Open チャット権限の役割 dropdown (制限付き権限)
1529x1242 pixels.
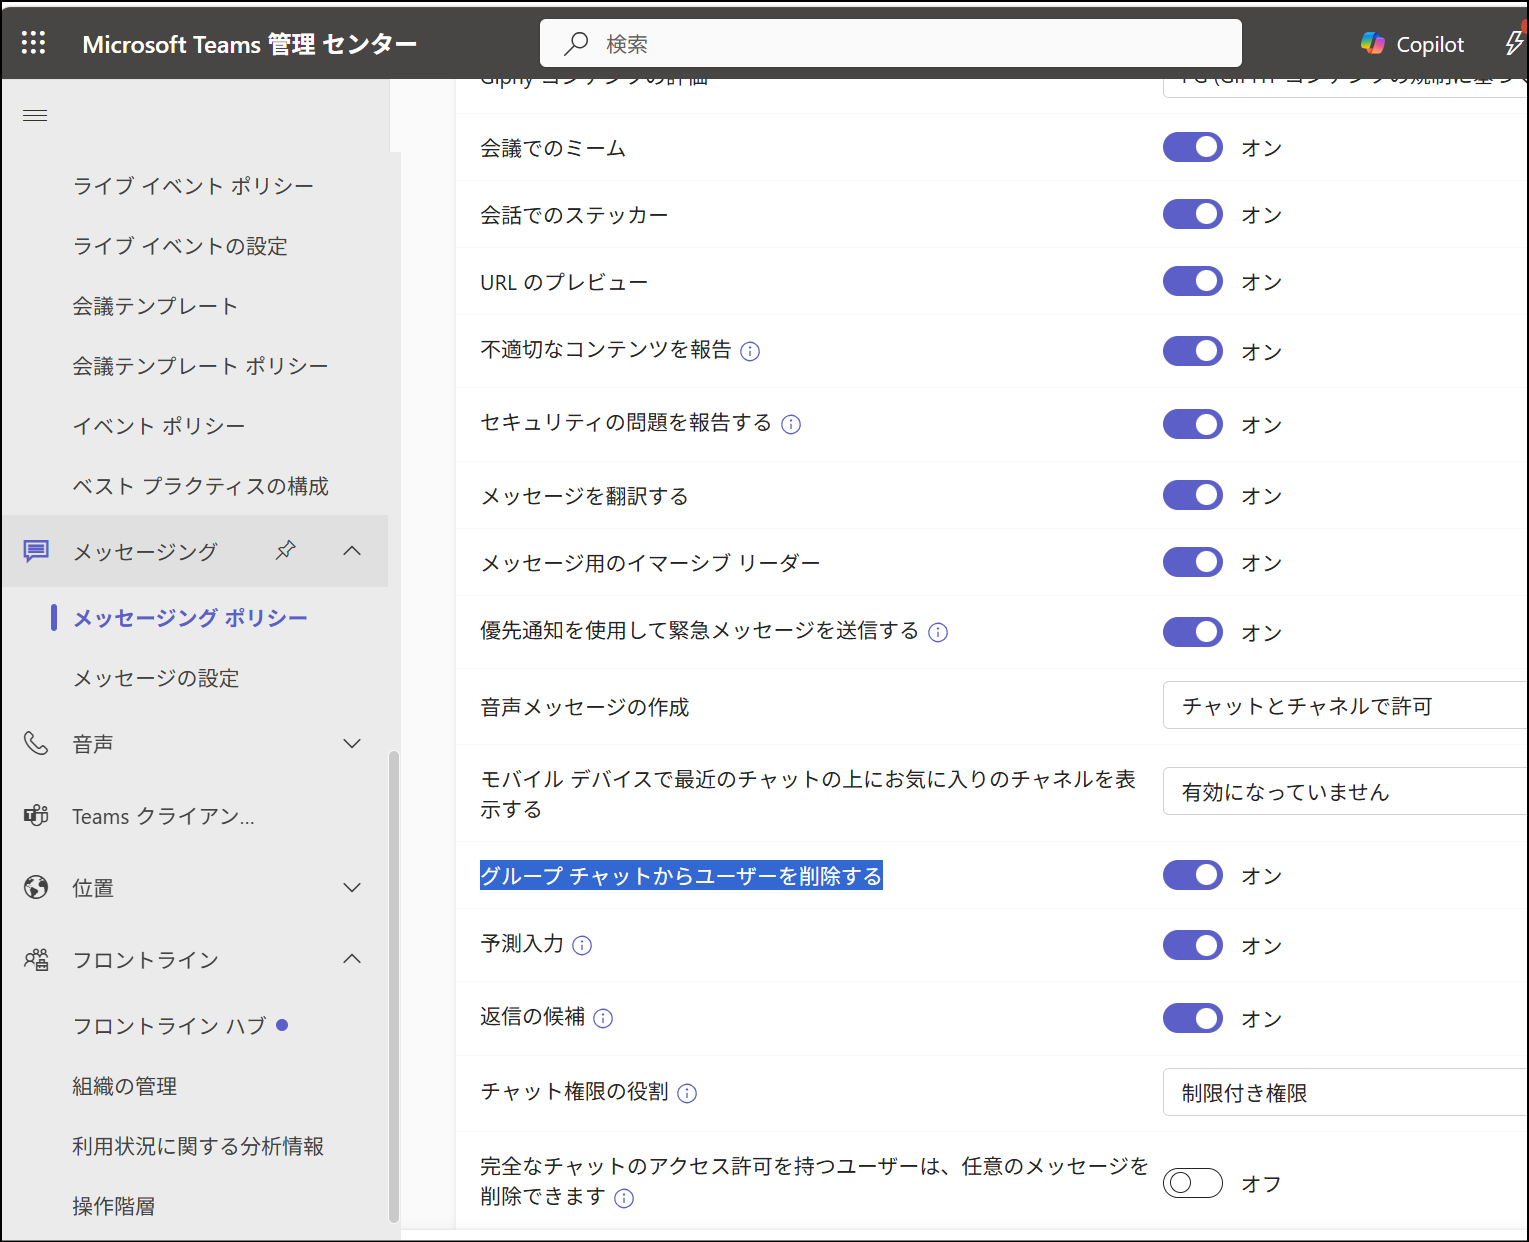[x=1345, y=1093]
